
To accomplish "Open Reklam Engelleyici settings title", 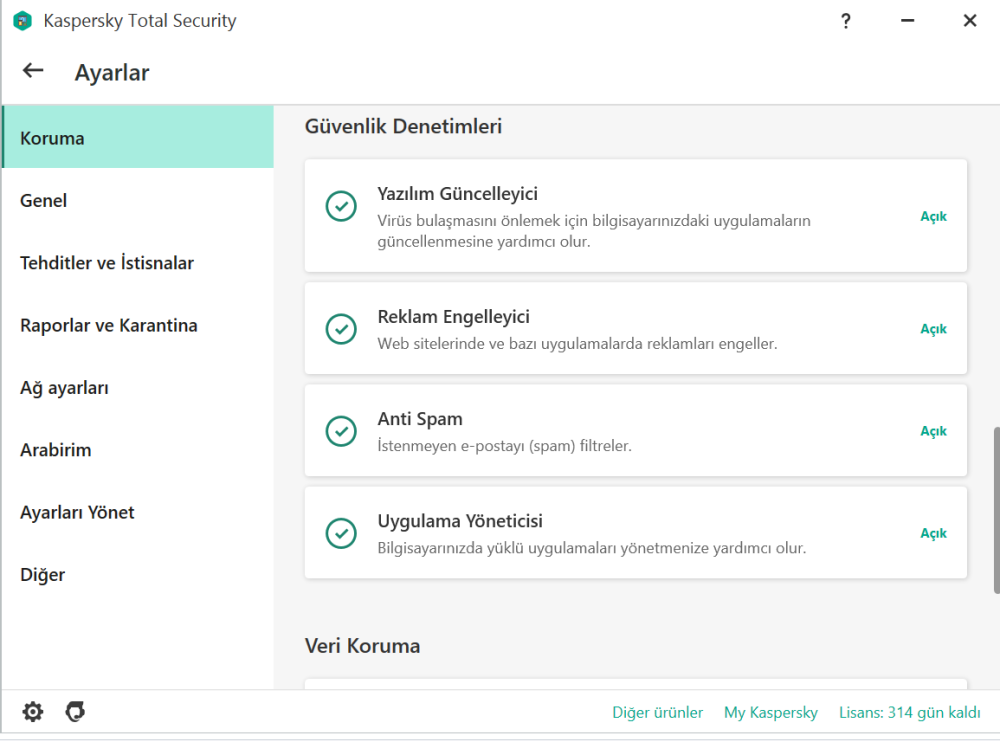I will click(453, 316).
